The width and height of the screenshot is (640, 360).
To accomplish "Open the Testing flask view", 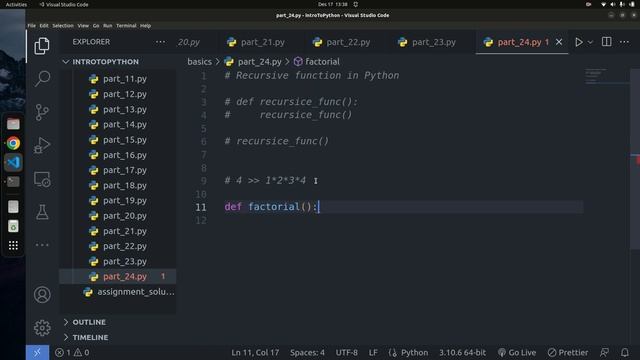I will [x=42, y=212].
